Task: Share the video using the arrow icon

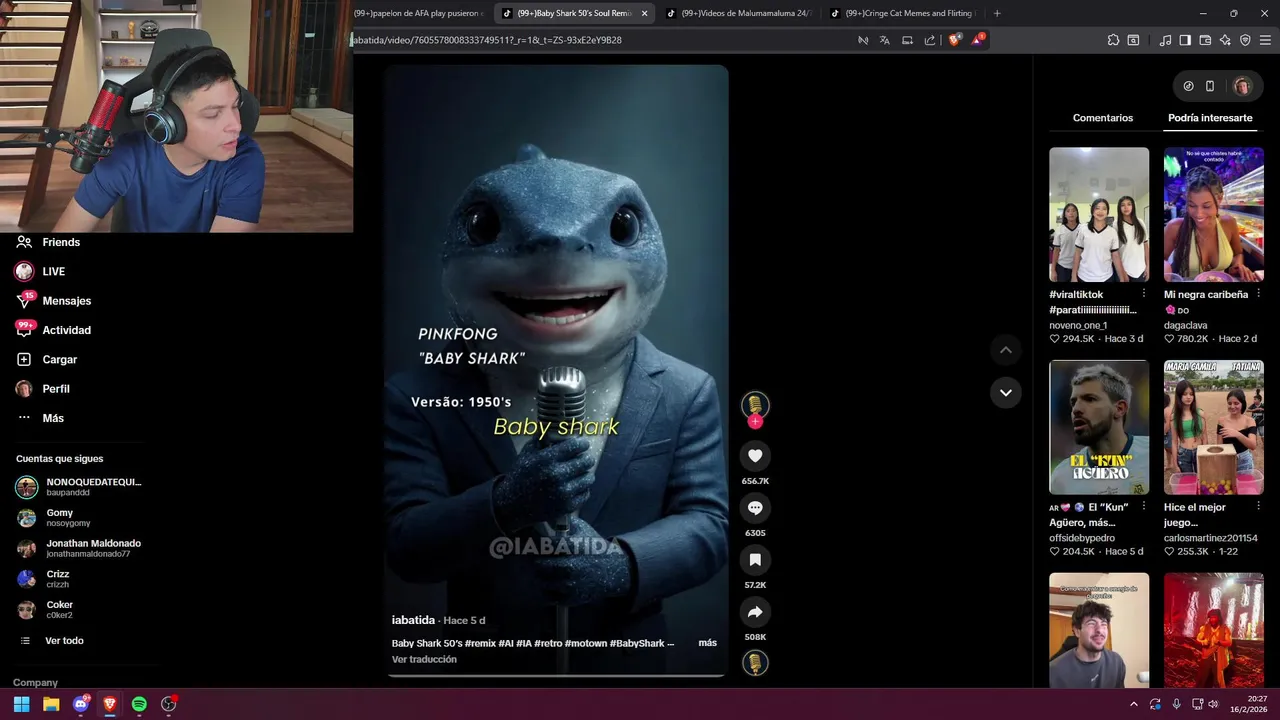Action: [x=755, y=612]
